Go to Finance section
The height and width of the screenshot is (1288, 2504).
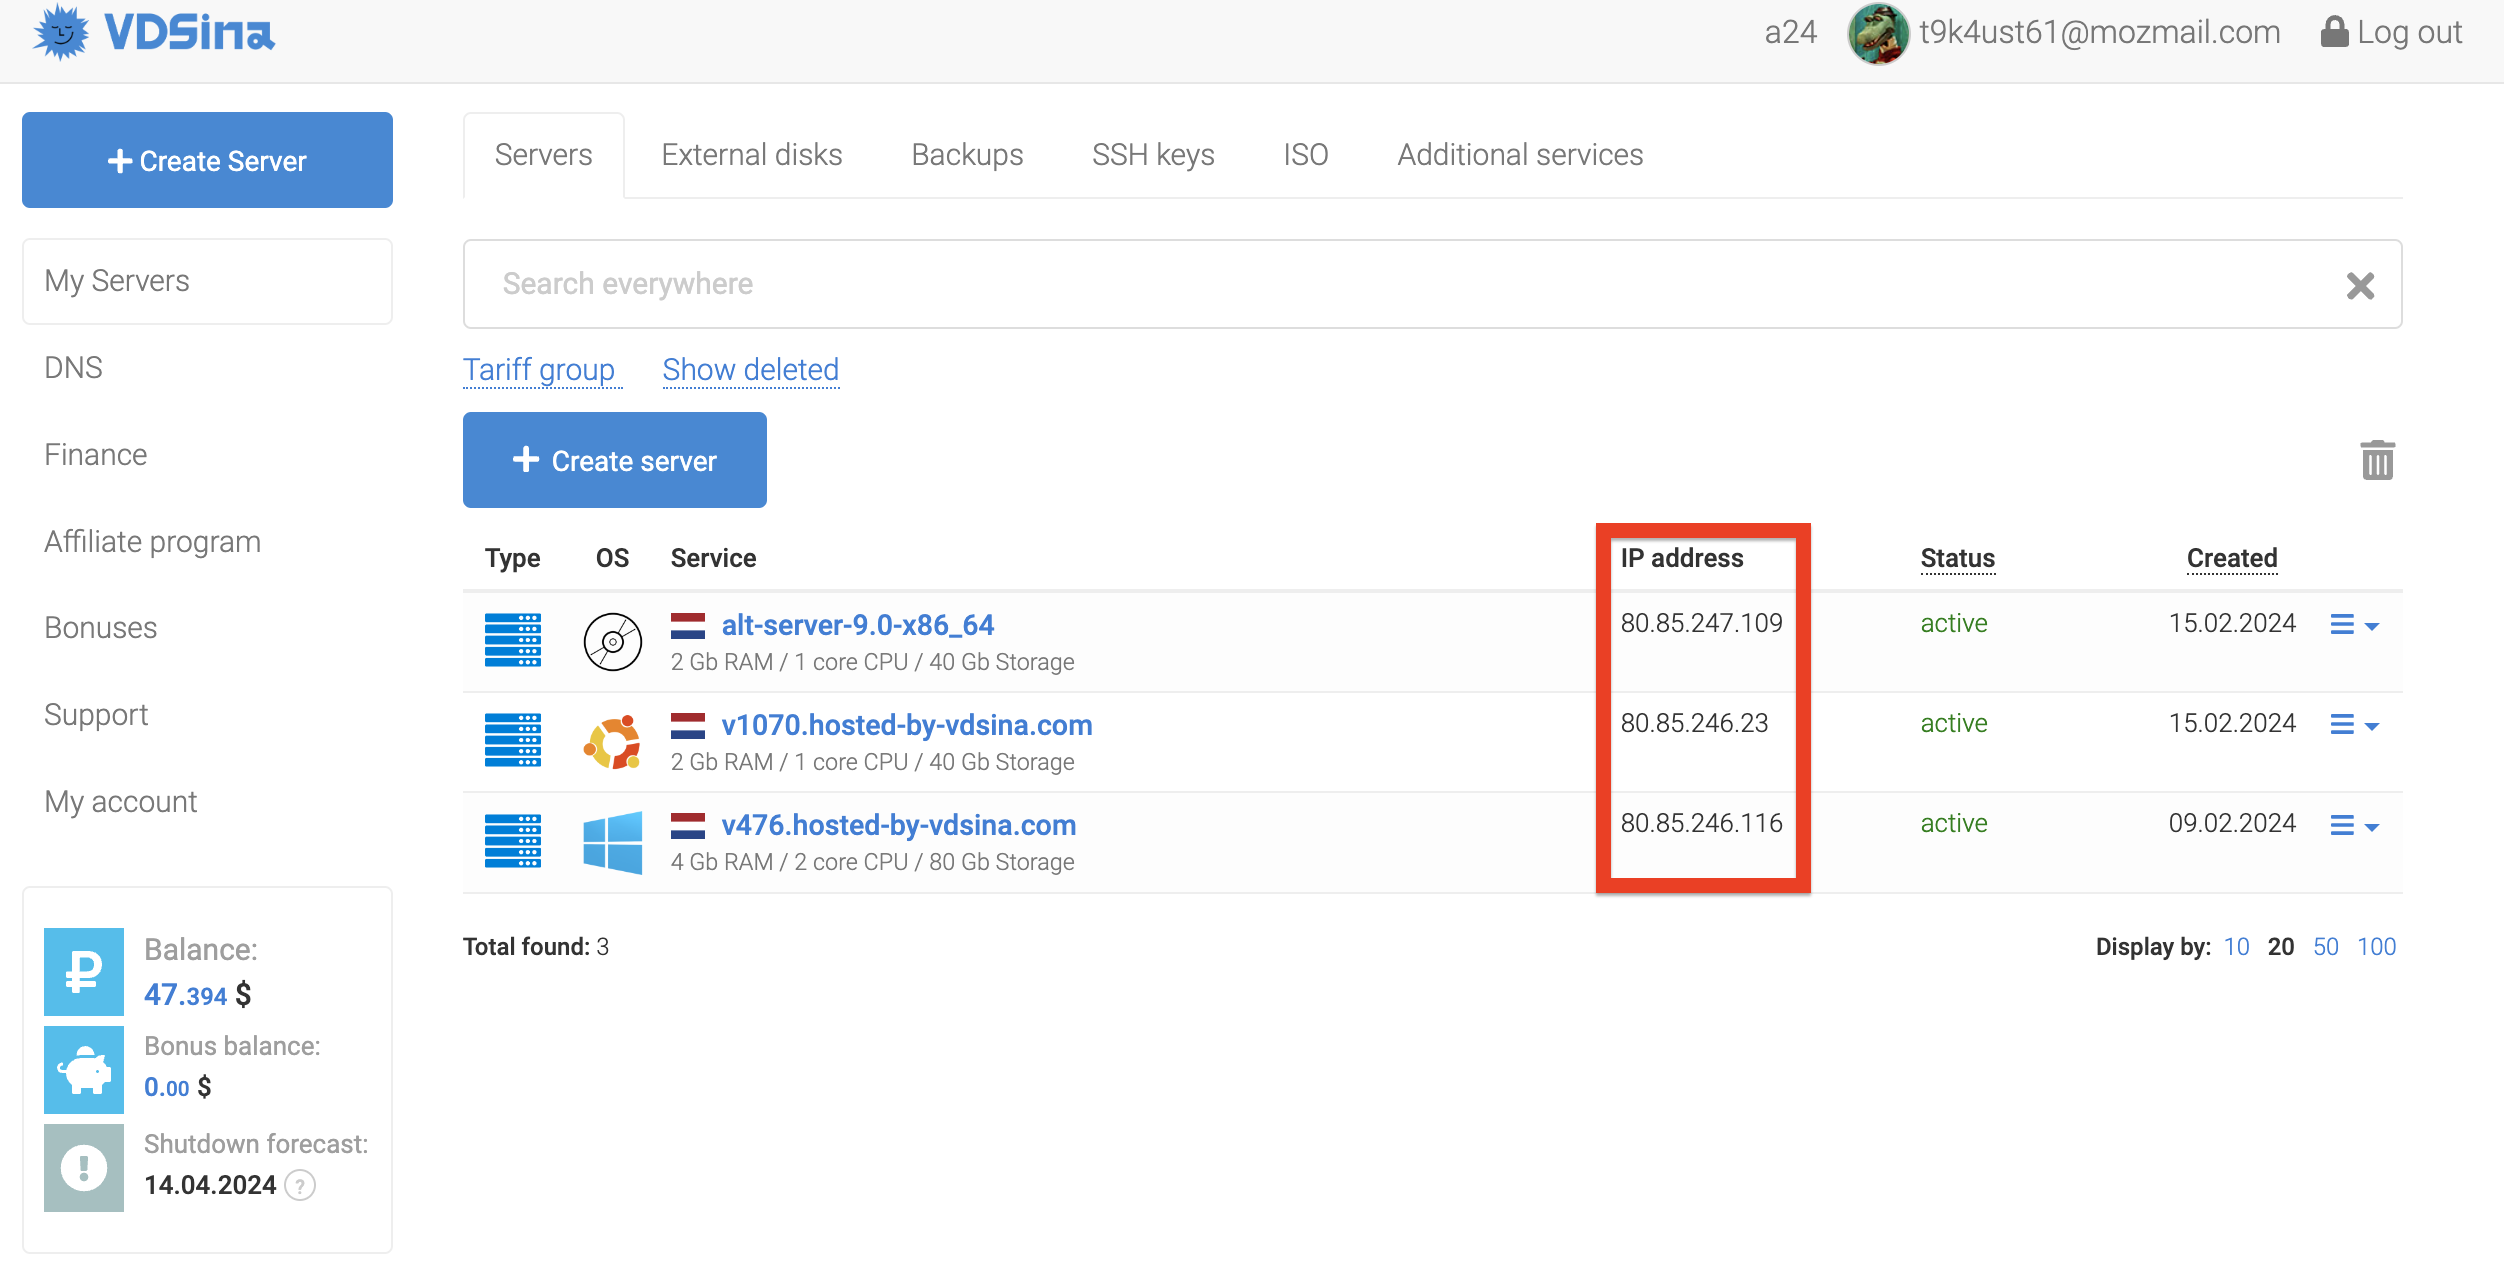pos(96,455)
